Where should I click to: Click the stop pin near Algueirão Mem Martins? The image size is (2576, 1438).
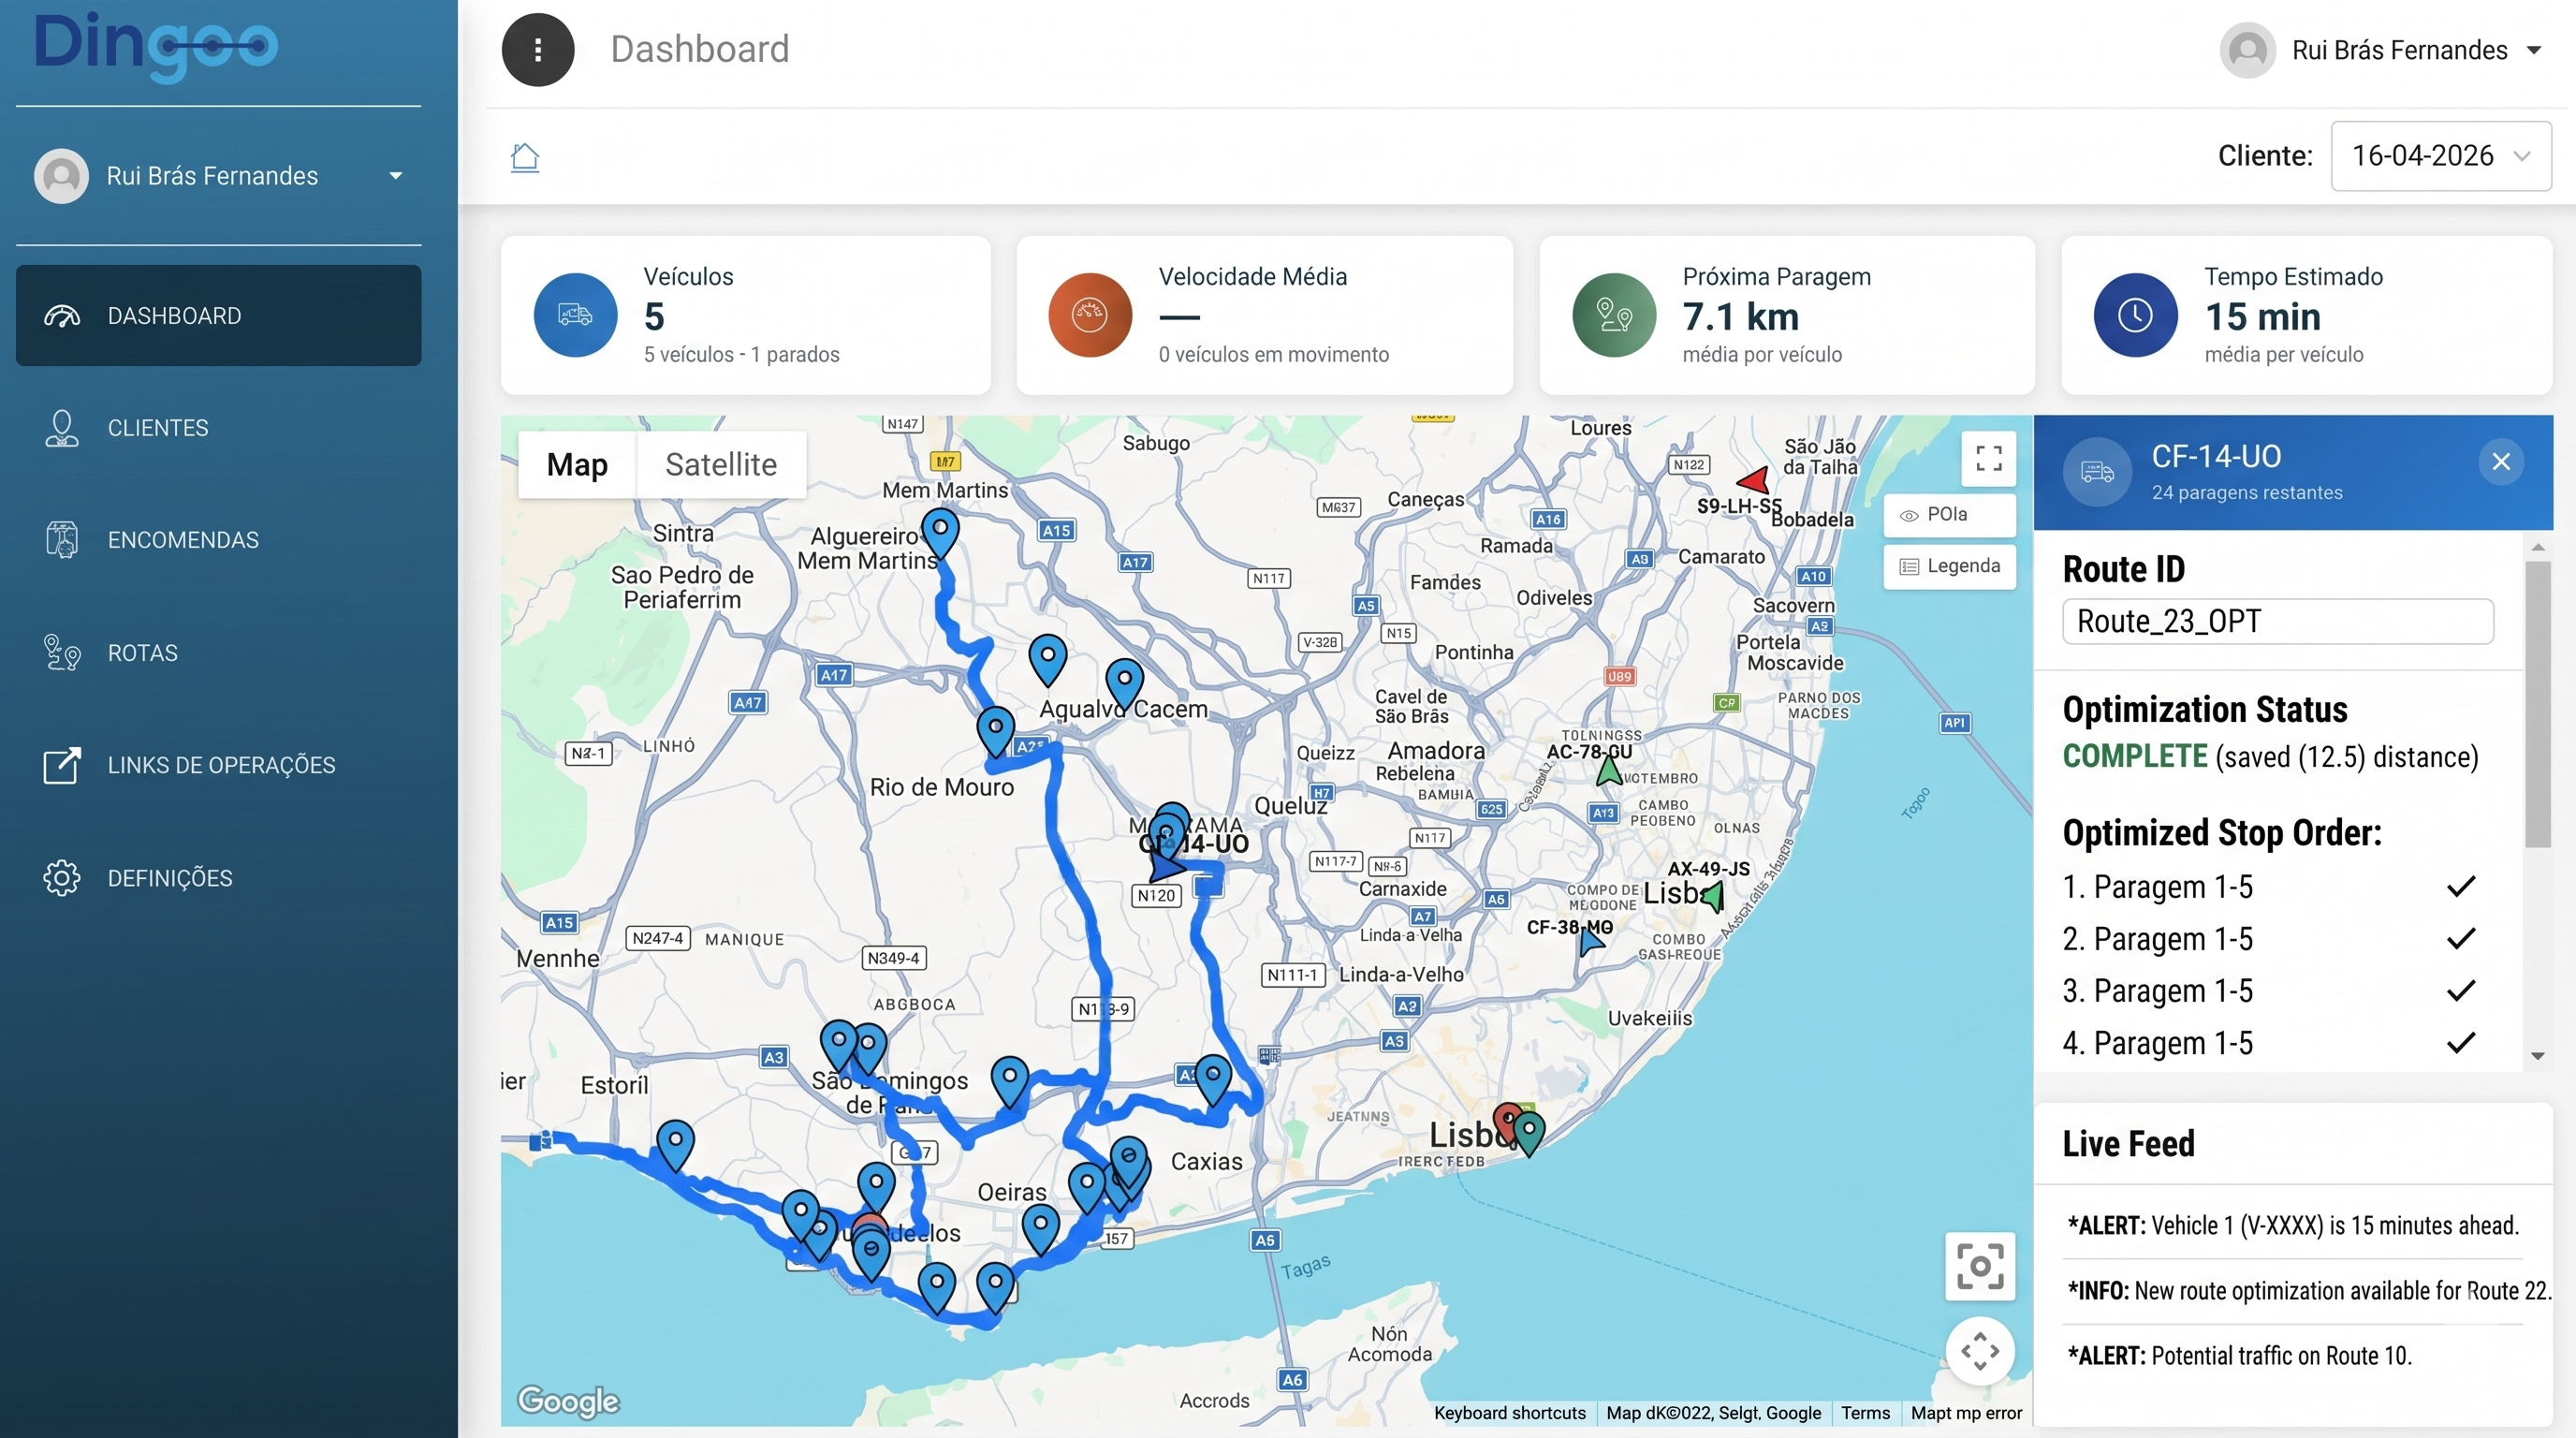(x=940, y=532)
